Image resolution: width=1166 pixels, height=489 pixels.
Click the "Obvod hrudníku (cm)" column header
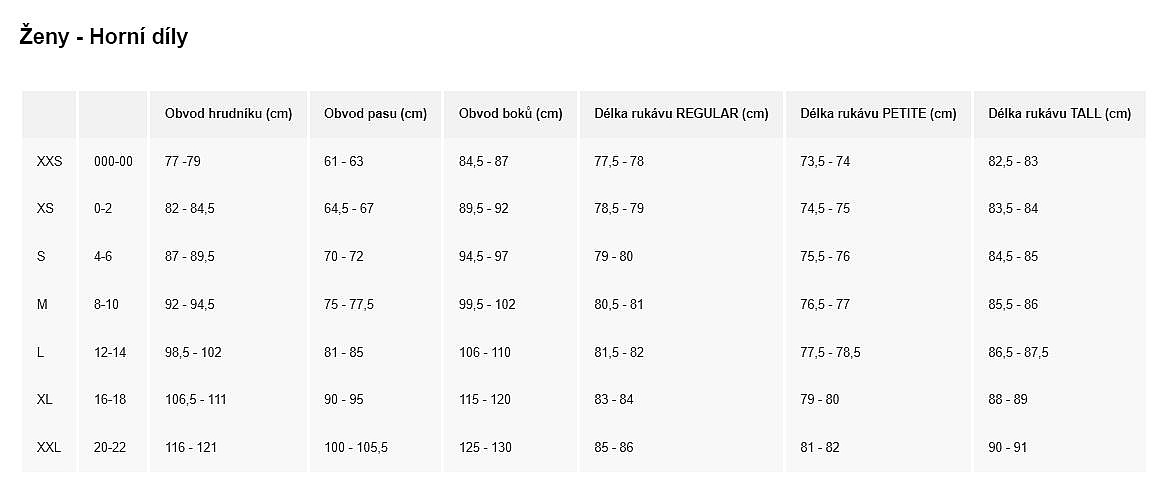(228, 114)
